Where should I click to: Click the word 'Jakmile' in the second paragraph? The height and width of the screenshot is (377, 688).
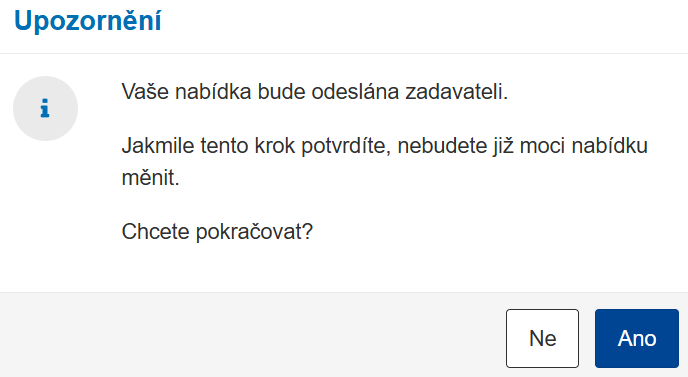[x=158, y=146]
